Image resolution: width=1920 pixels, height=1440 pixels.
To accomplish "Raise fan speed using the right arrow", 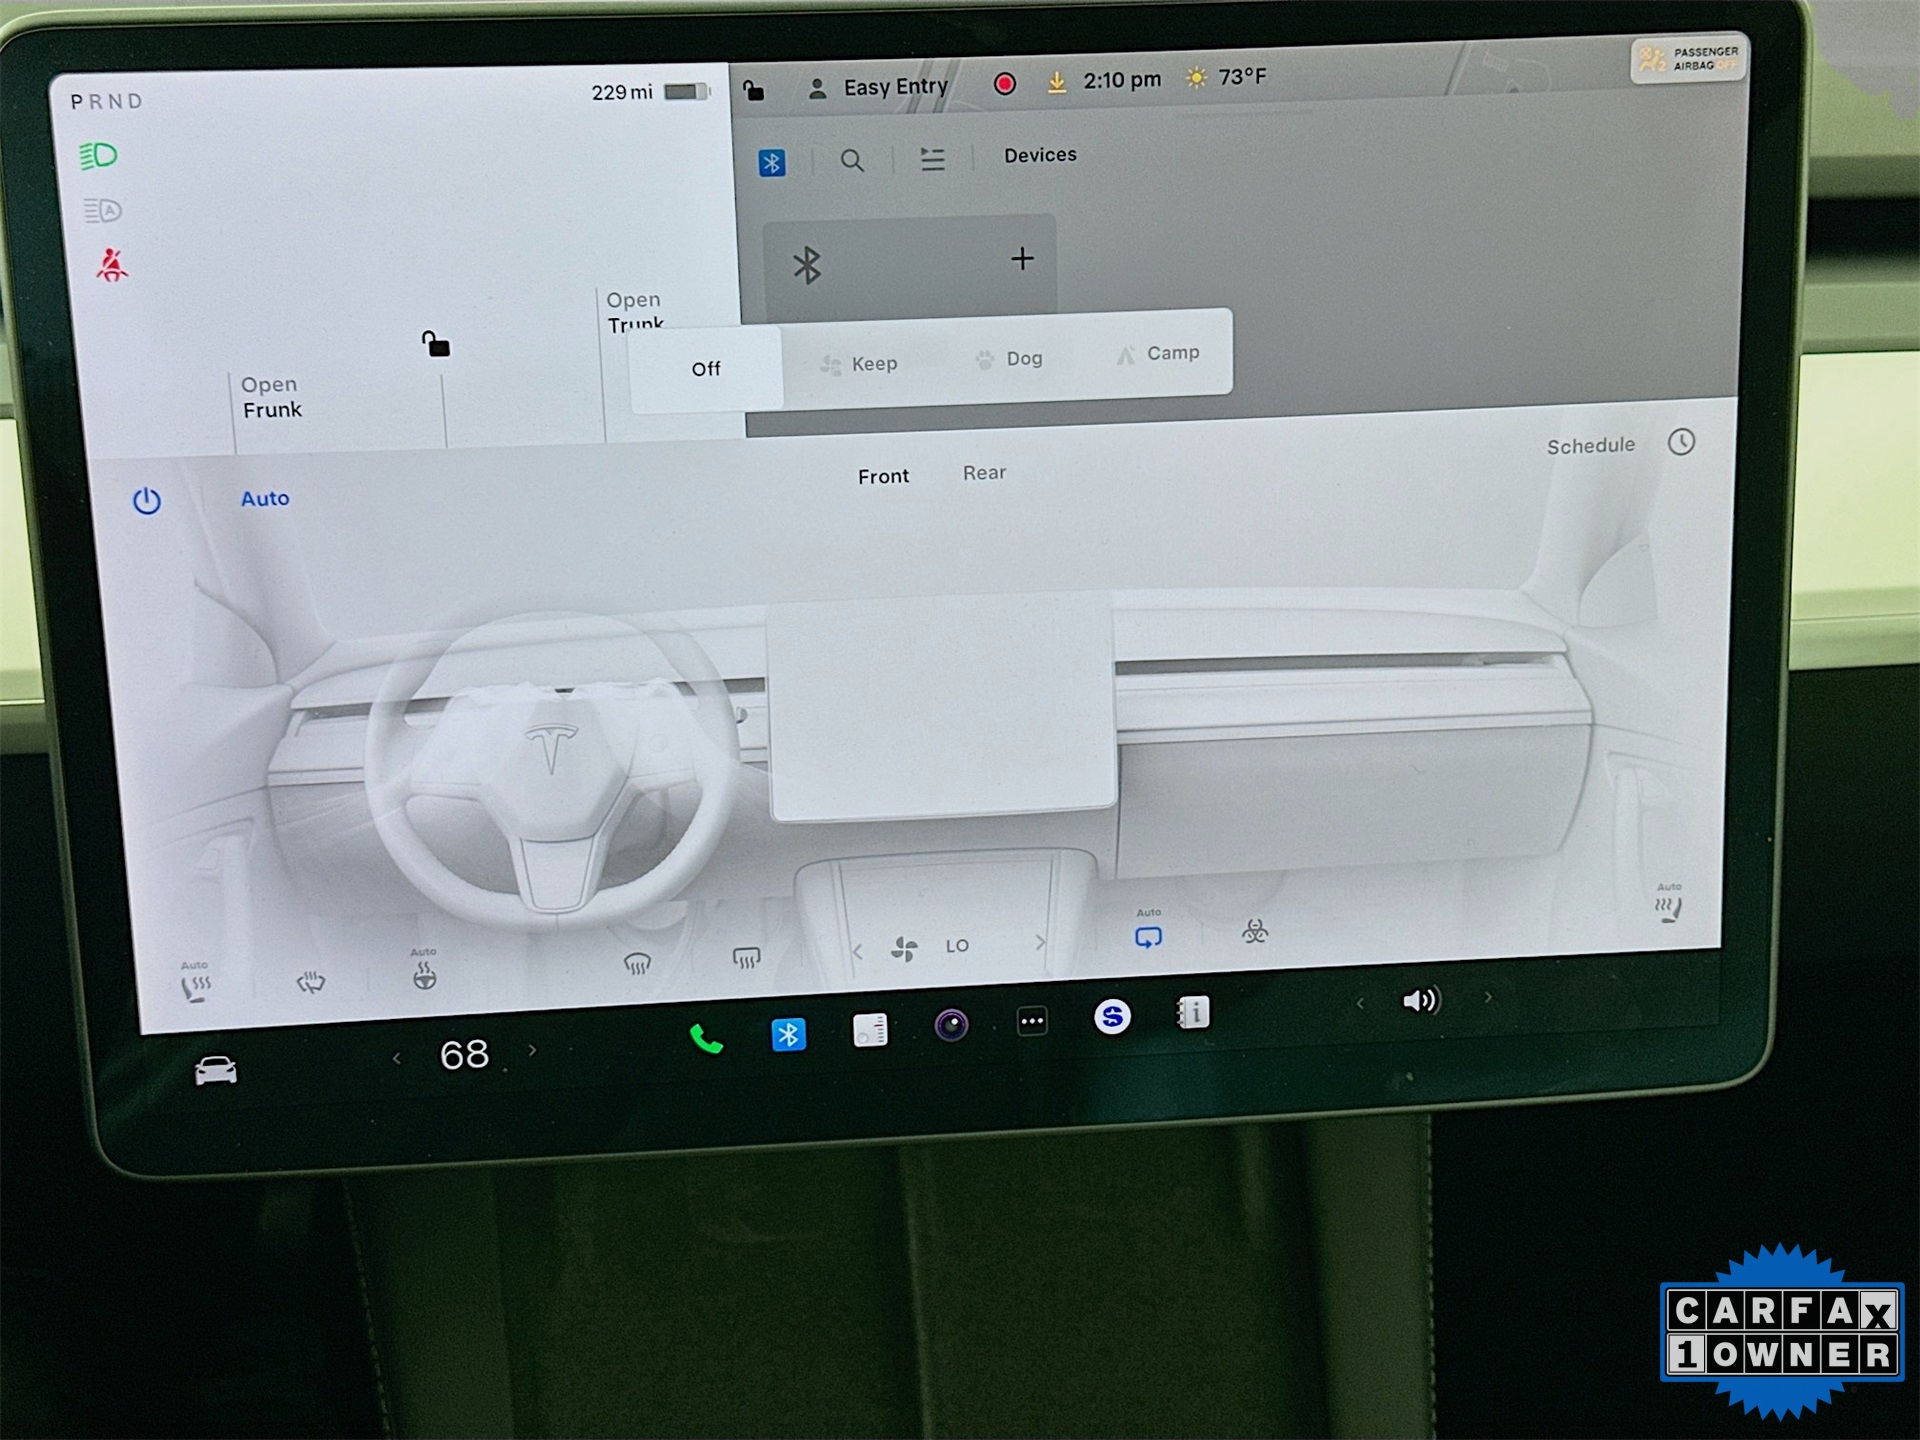I will [1040, 944].
